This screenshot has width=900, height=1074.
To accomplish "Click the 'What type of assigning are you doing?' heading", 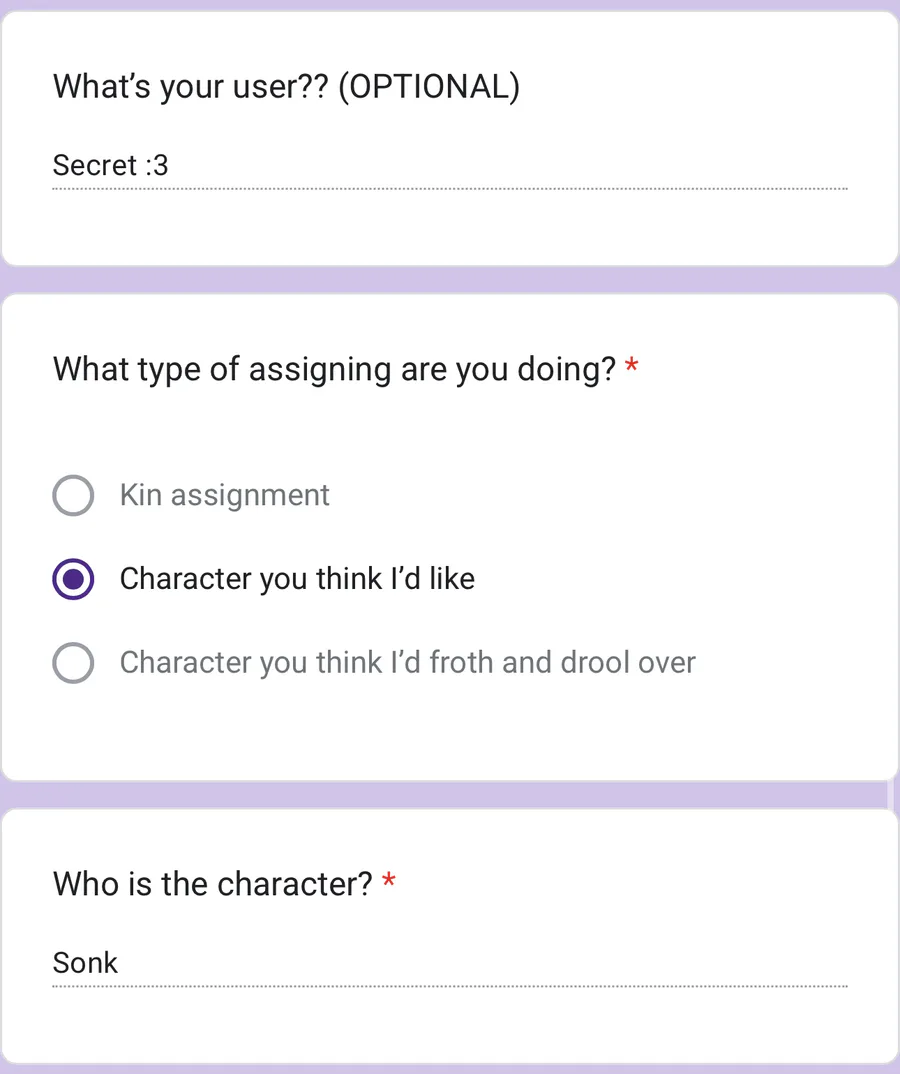I will [x=334, y=370].
